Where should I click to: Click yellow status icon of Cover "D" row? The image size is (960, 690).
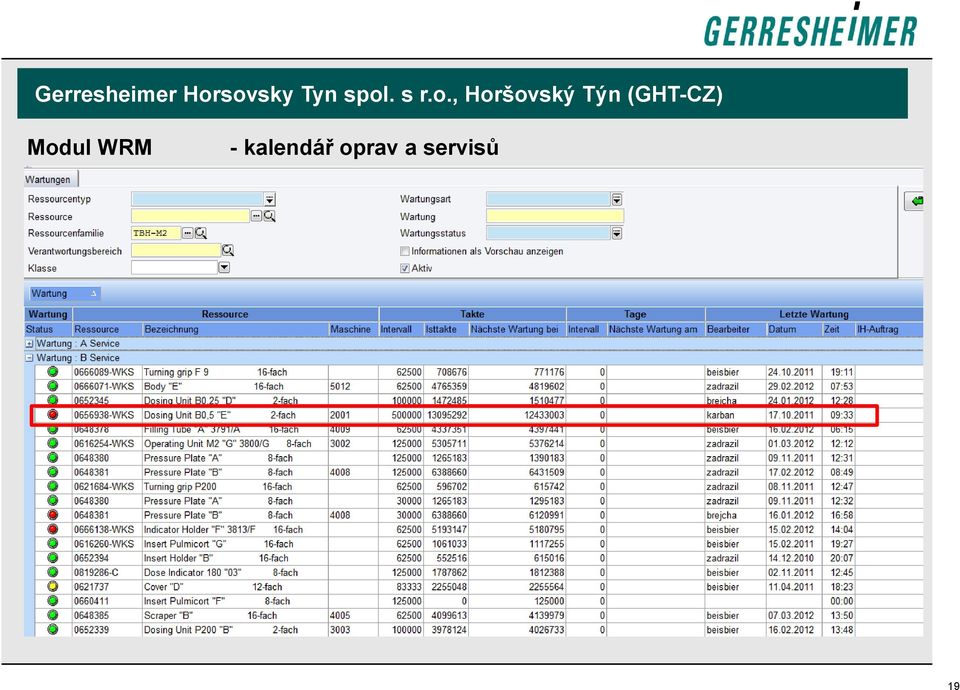pyautogui.click(x=53, y=587)
